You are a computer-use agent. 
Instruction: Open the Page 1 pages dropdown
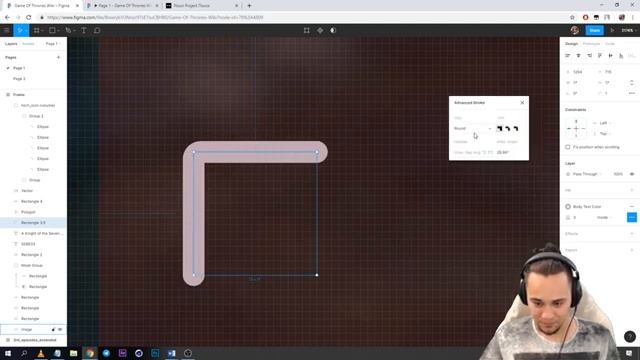click(x=52, y=44)
